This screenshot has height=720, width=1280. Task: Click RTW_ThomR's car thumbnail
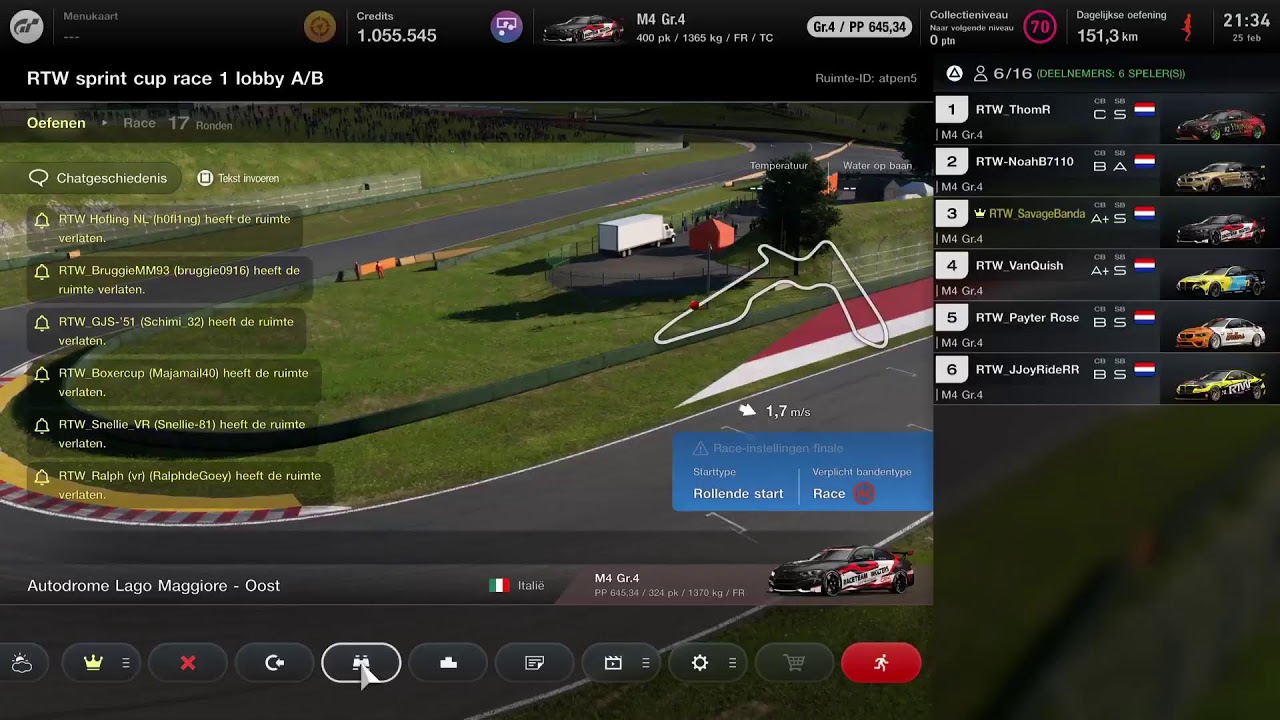pyautogui.click(x=1220, y=123)
